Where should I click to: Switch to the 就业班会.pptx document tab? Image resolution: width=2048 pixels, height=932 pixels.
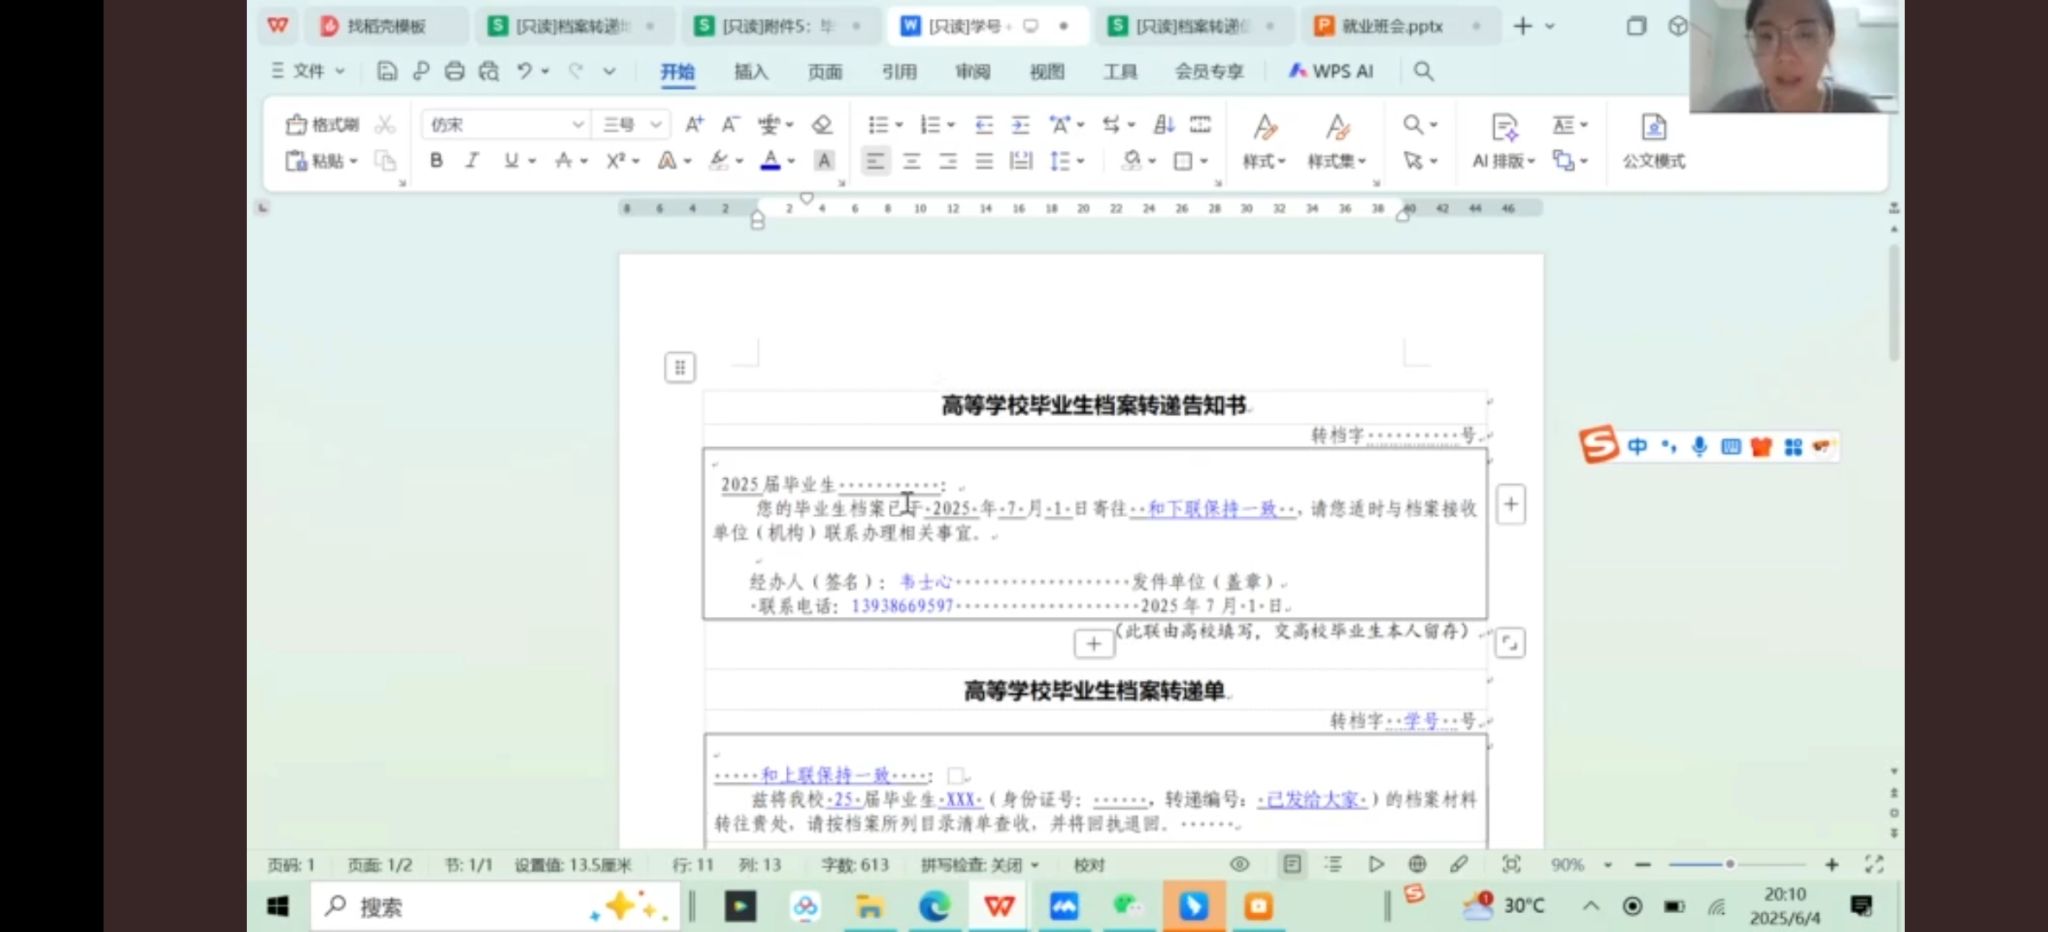tap(1391, 26)
